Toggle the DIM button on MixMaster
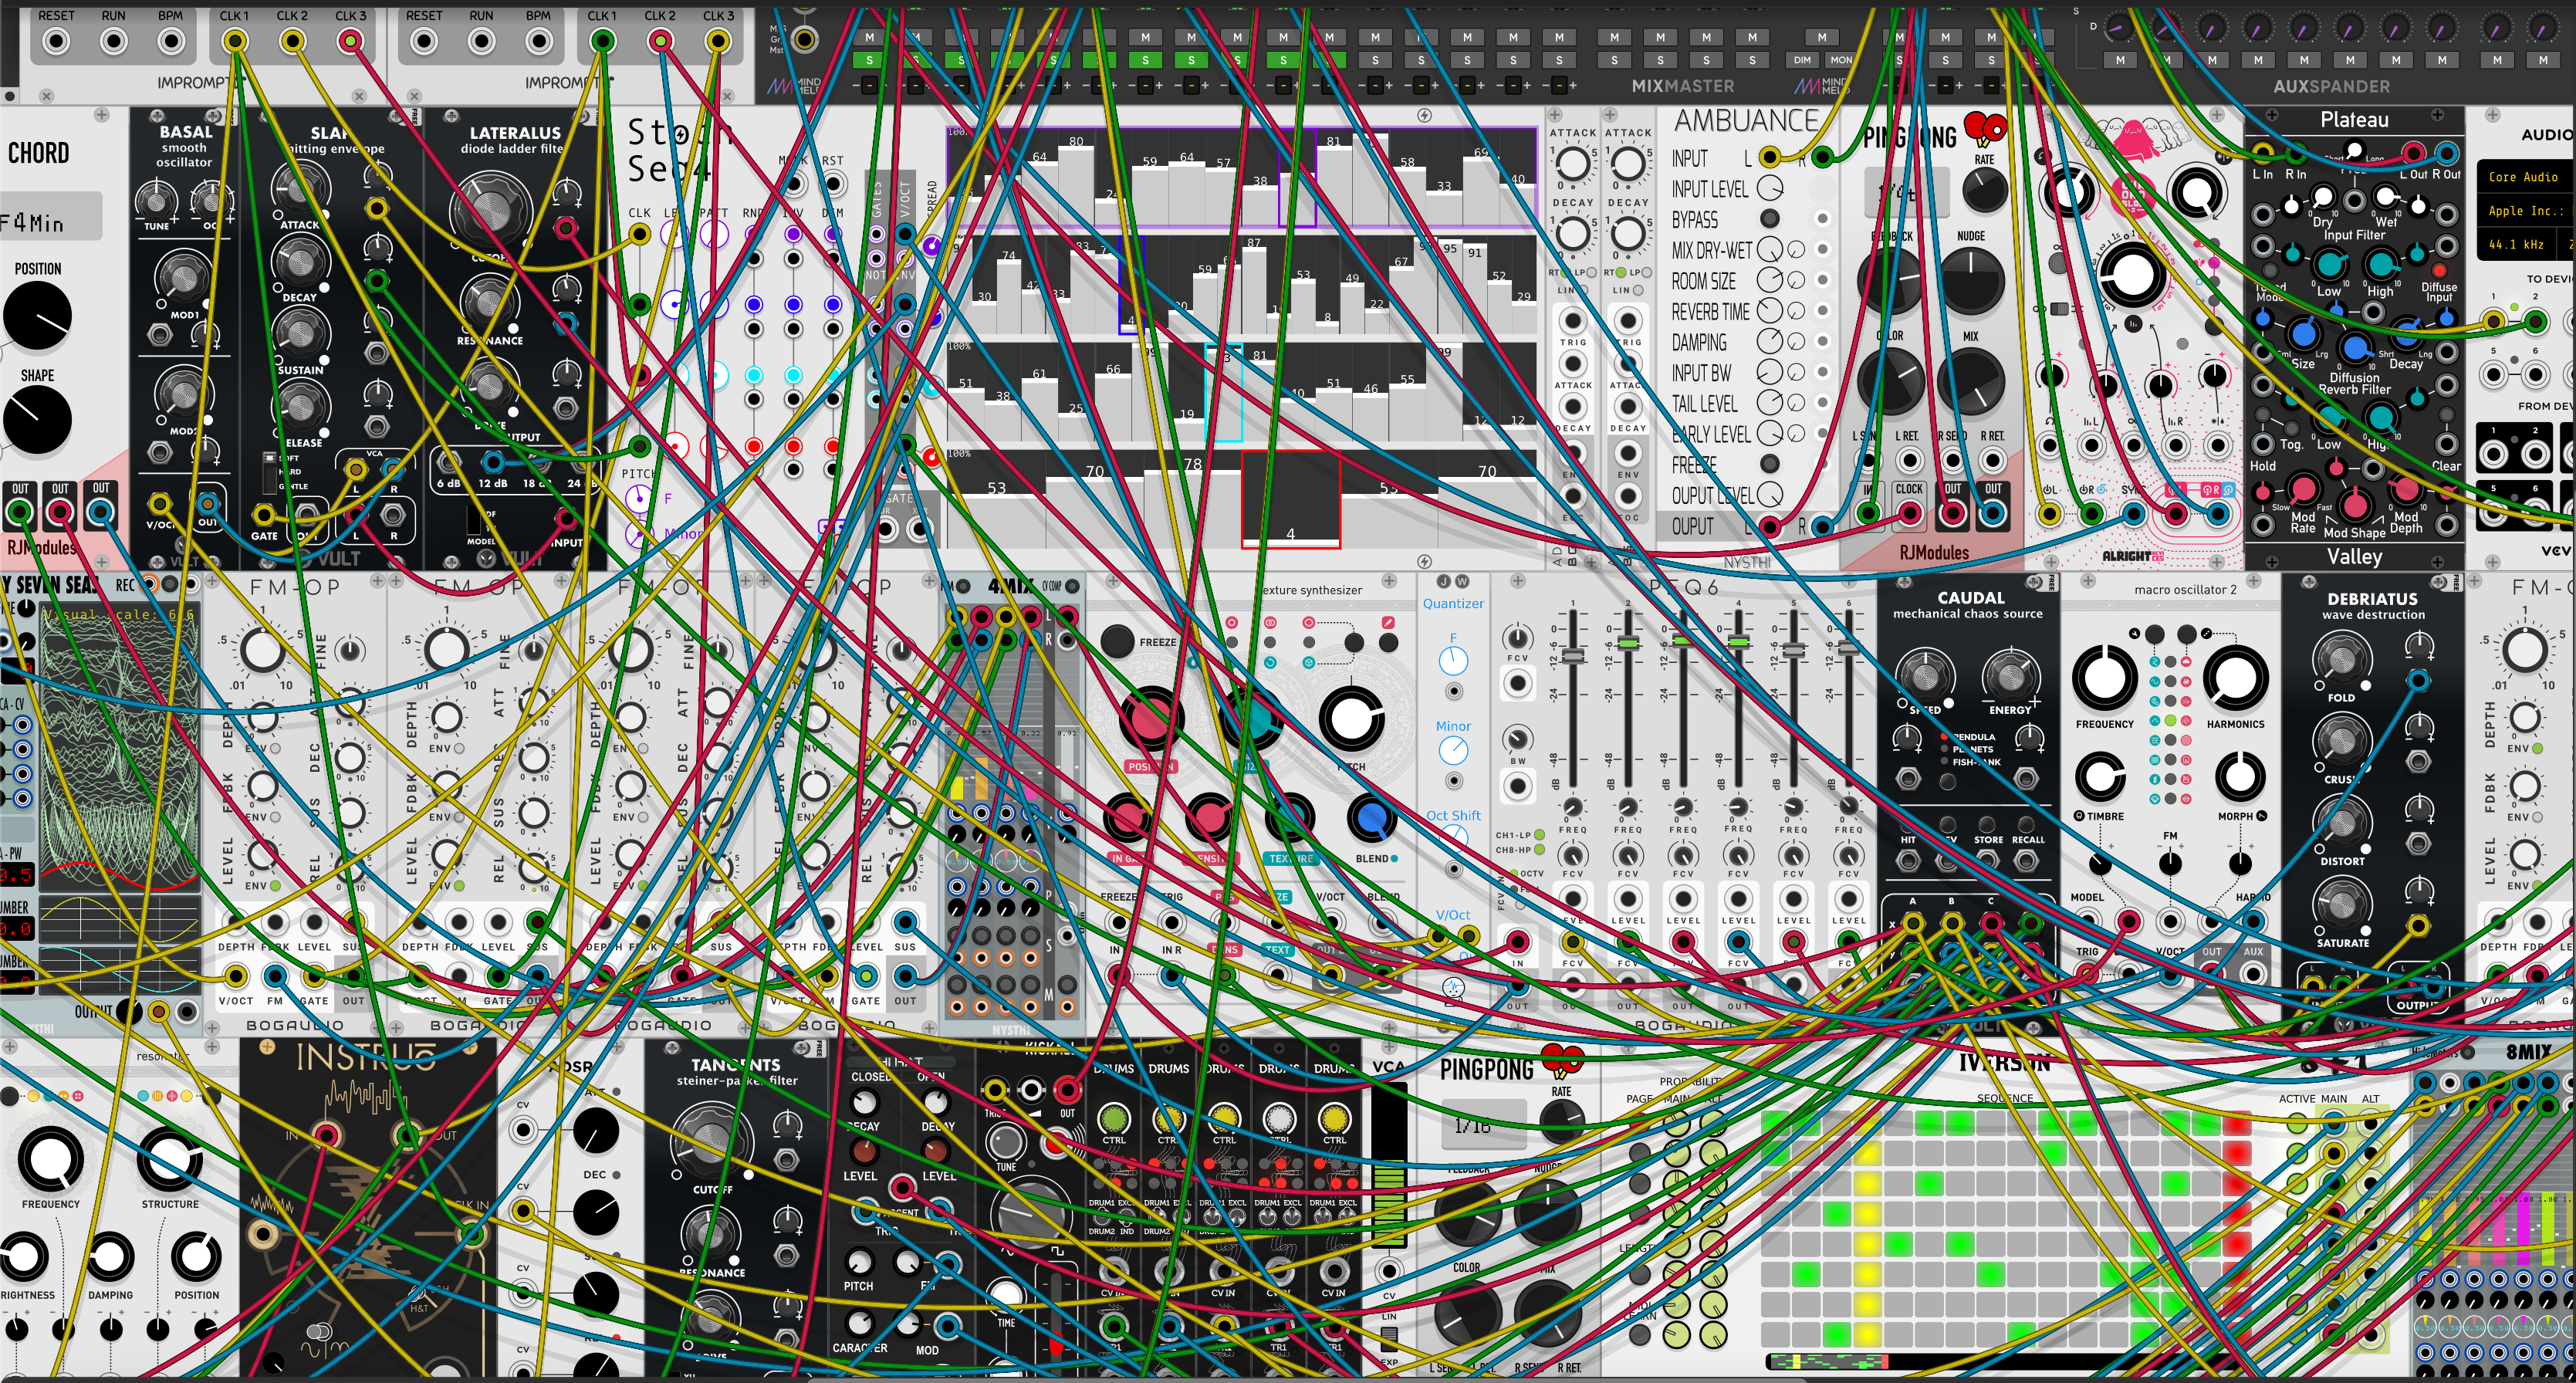The height and width of the screenshot is (1383, 2576). [1802, 60]
